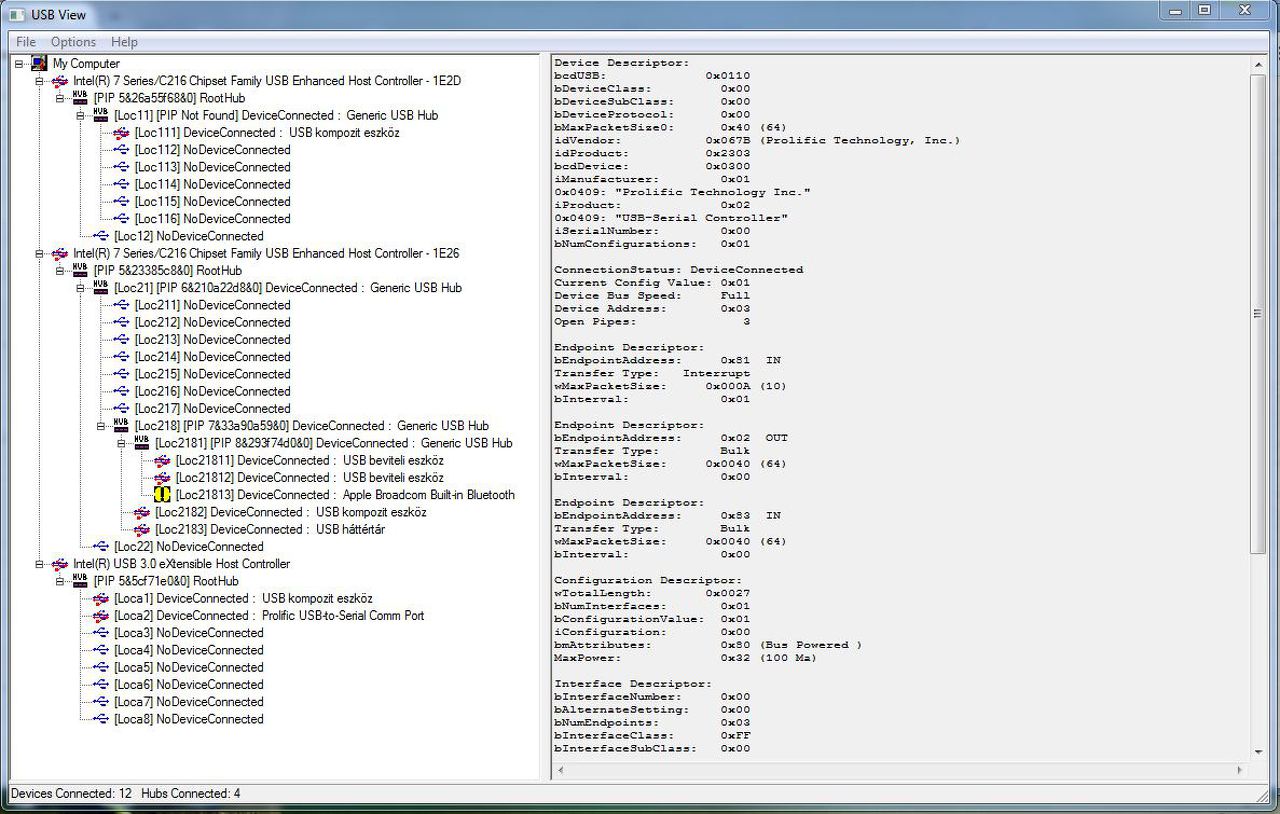Viewport: 1280px width, 814px height.
Task: Click the Loca1 USB kompozit eszköz device icon
Action: pos(101,599)
